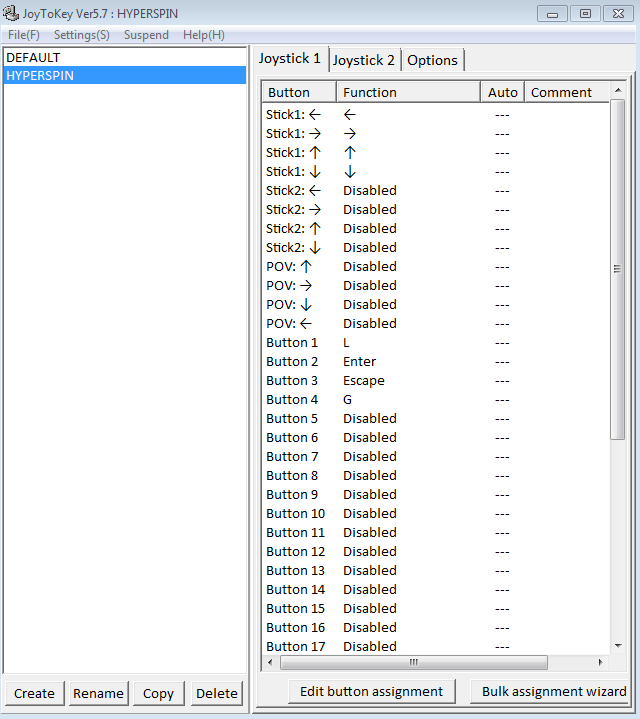
Task: Open the Help(H) menu
Action: pyautogui.click(x=204, y=35)
